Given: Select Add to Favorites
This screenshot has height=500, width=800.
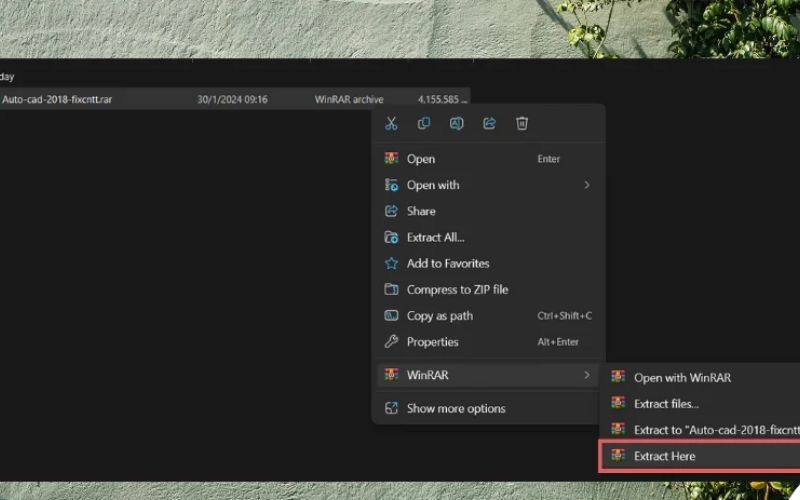Looking at the screenshot, I should (488, 263).
